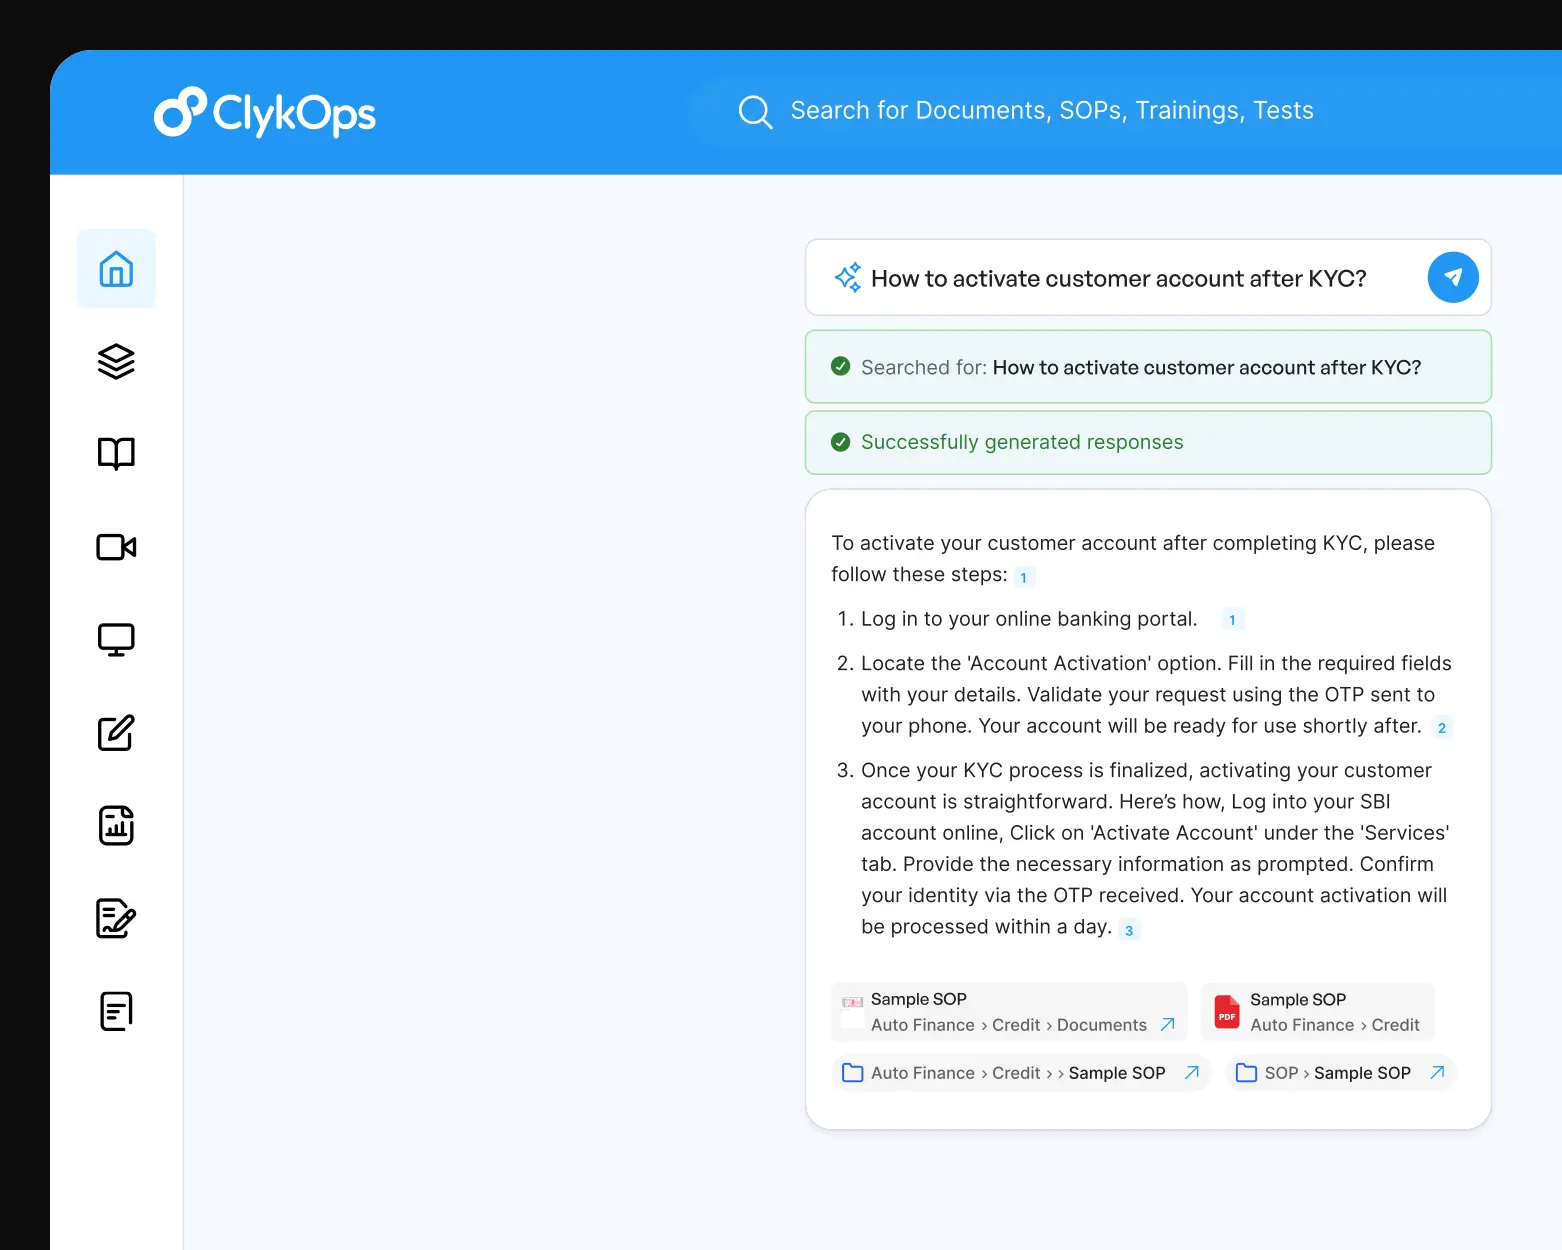Open the text document sidebar icon
The height and width of the screenshot is (1250, 1562).
116,1011
